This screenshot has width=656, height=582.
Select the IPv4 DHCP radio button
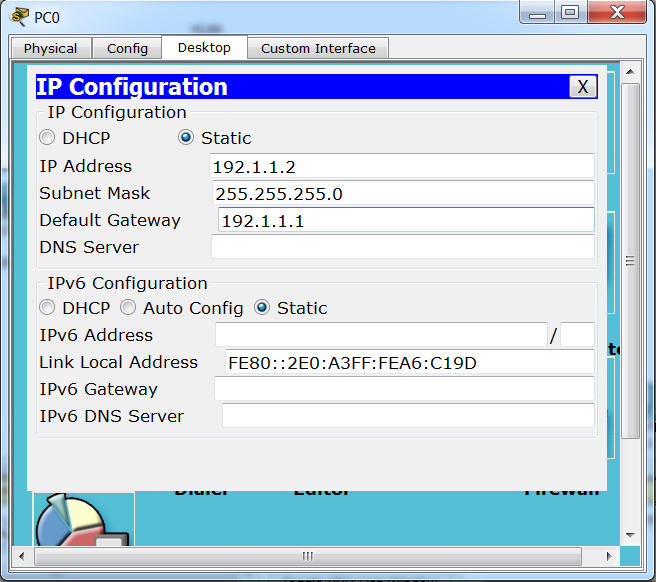click(47, 137)
